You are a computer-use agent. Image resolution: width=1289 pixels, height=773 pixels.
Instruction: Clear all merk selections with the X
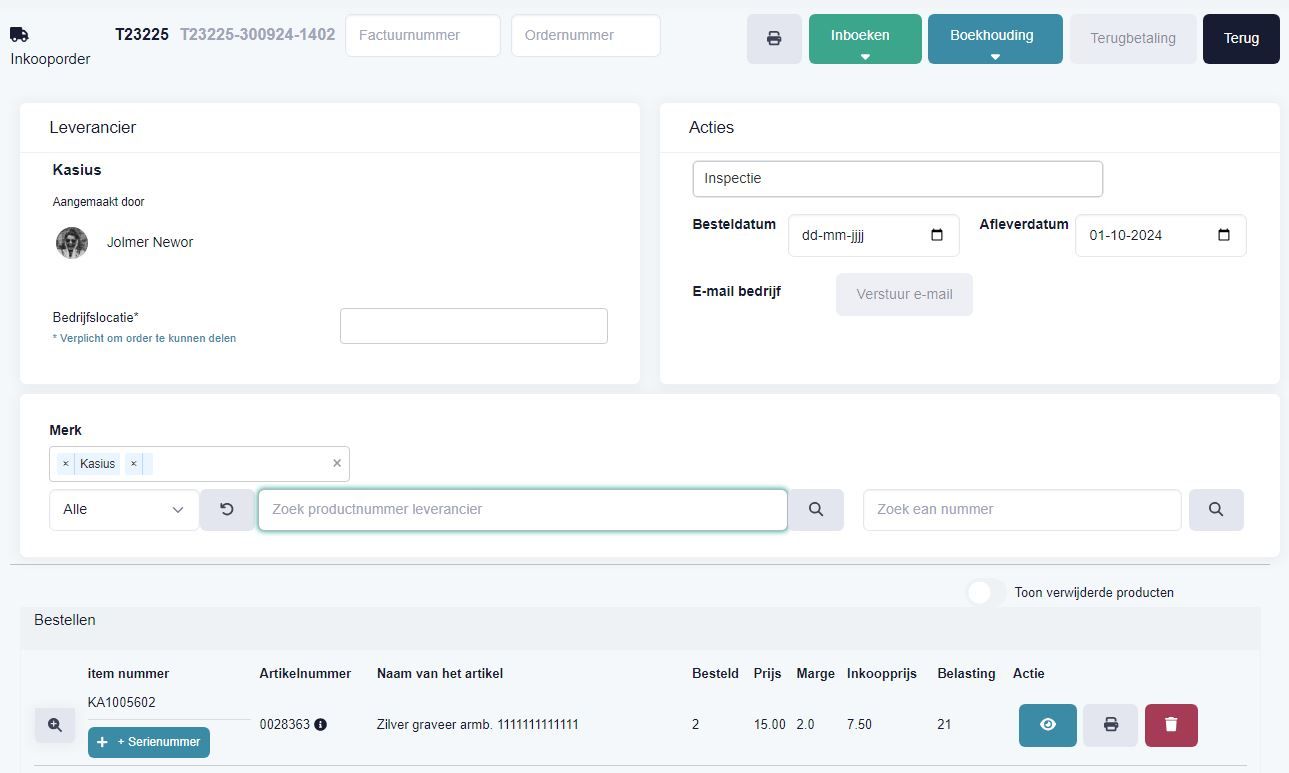(x=337, y=463)
